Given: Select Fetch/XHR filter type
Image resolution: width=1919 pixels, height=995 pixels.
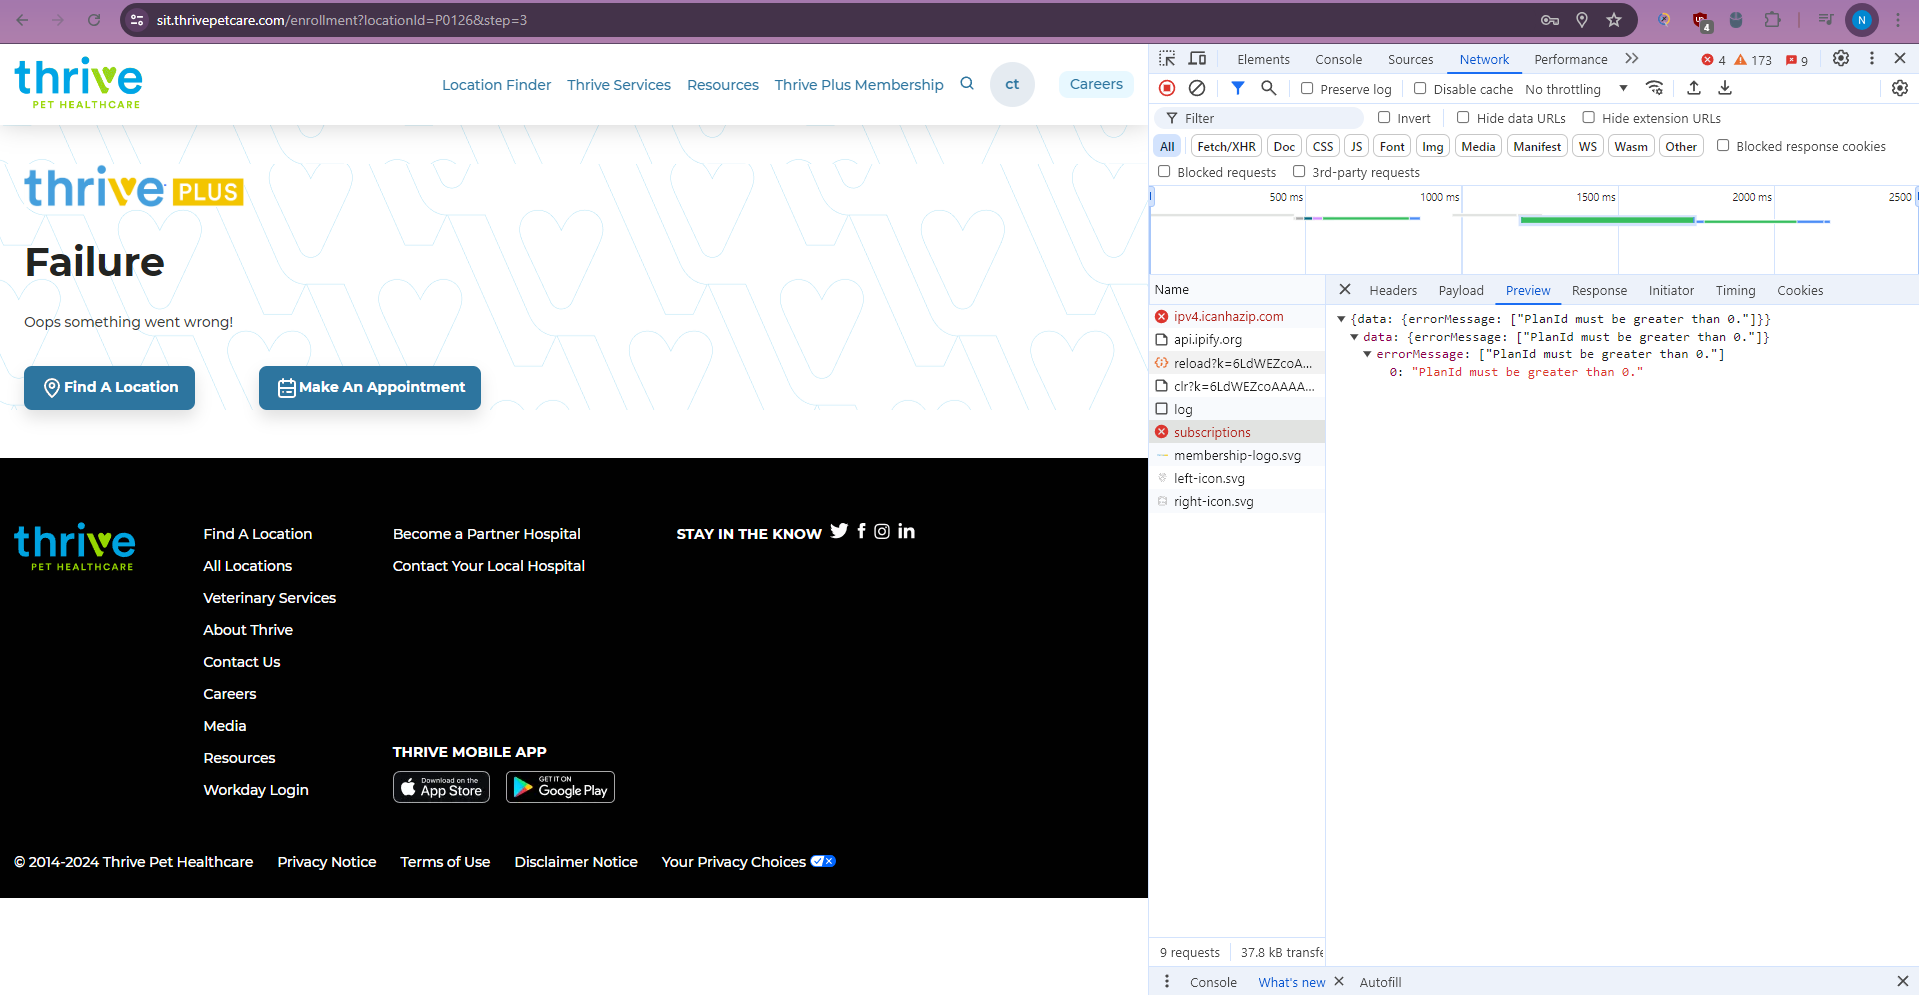Looking at the screenshot, I should point(1226,146).
